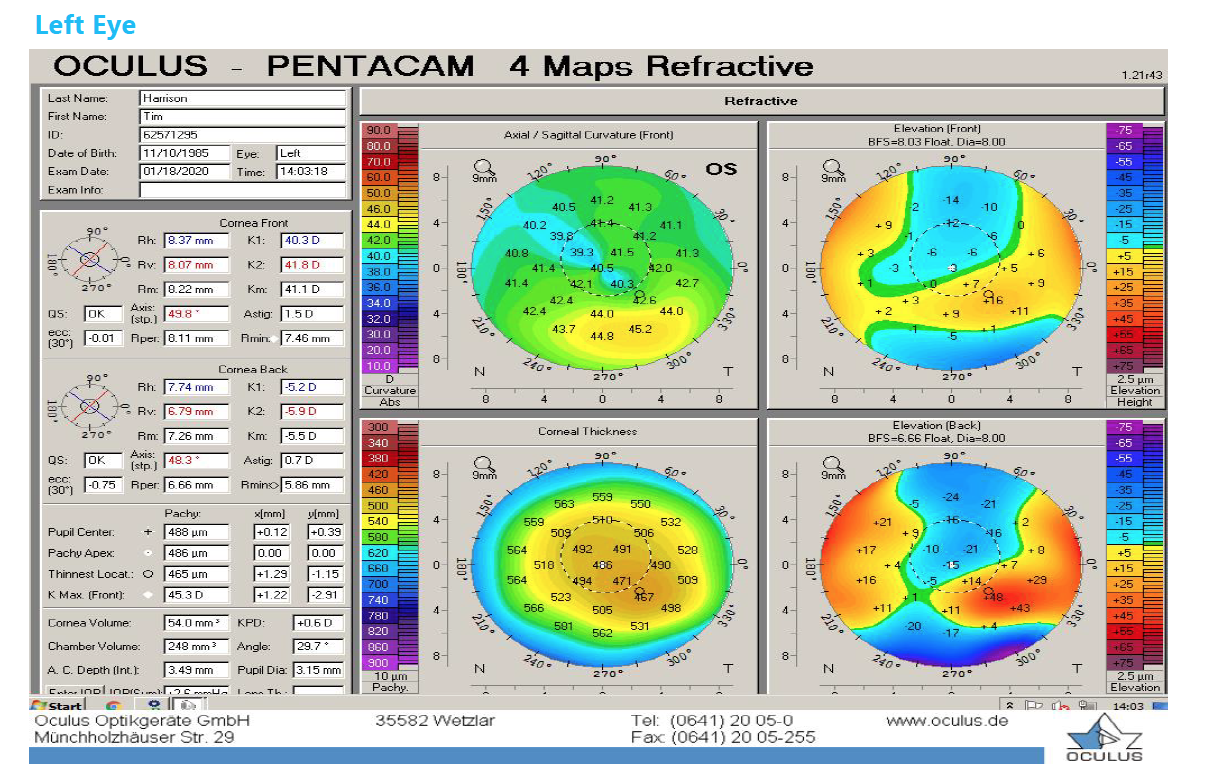Pick the 300 swatch in the pachymetry scale
1210x774 pixels.
(x=379, y=427)
